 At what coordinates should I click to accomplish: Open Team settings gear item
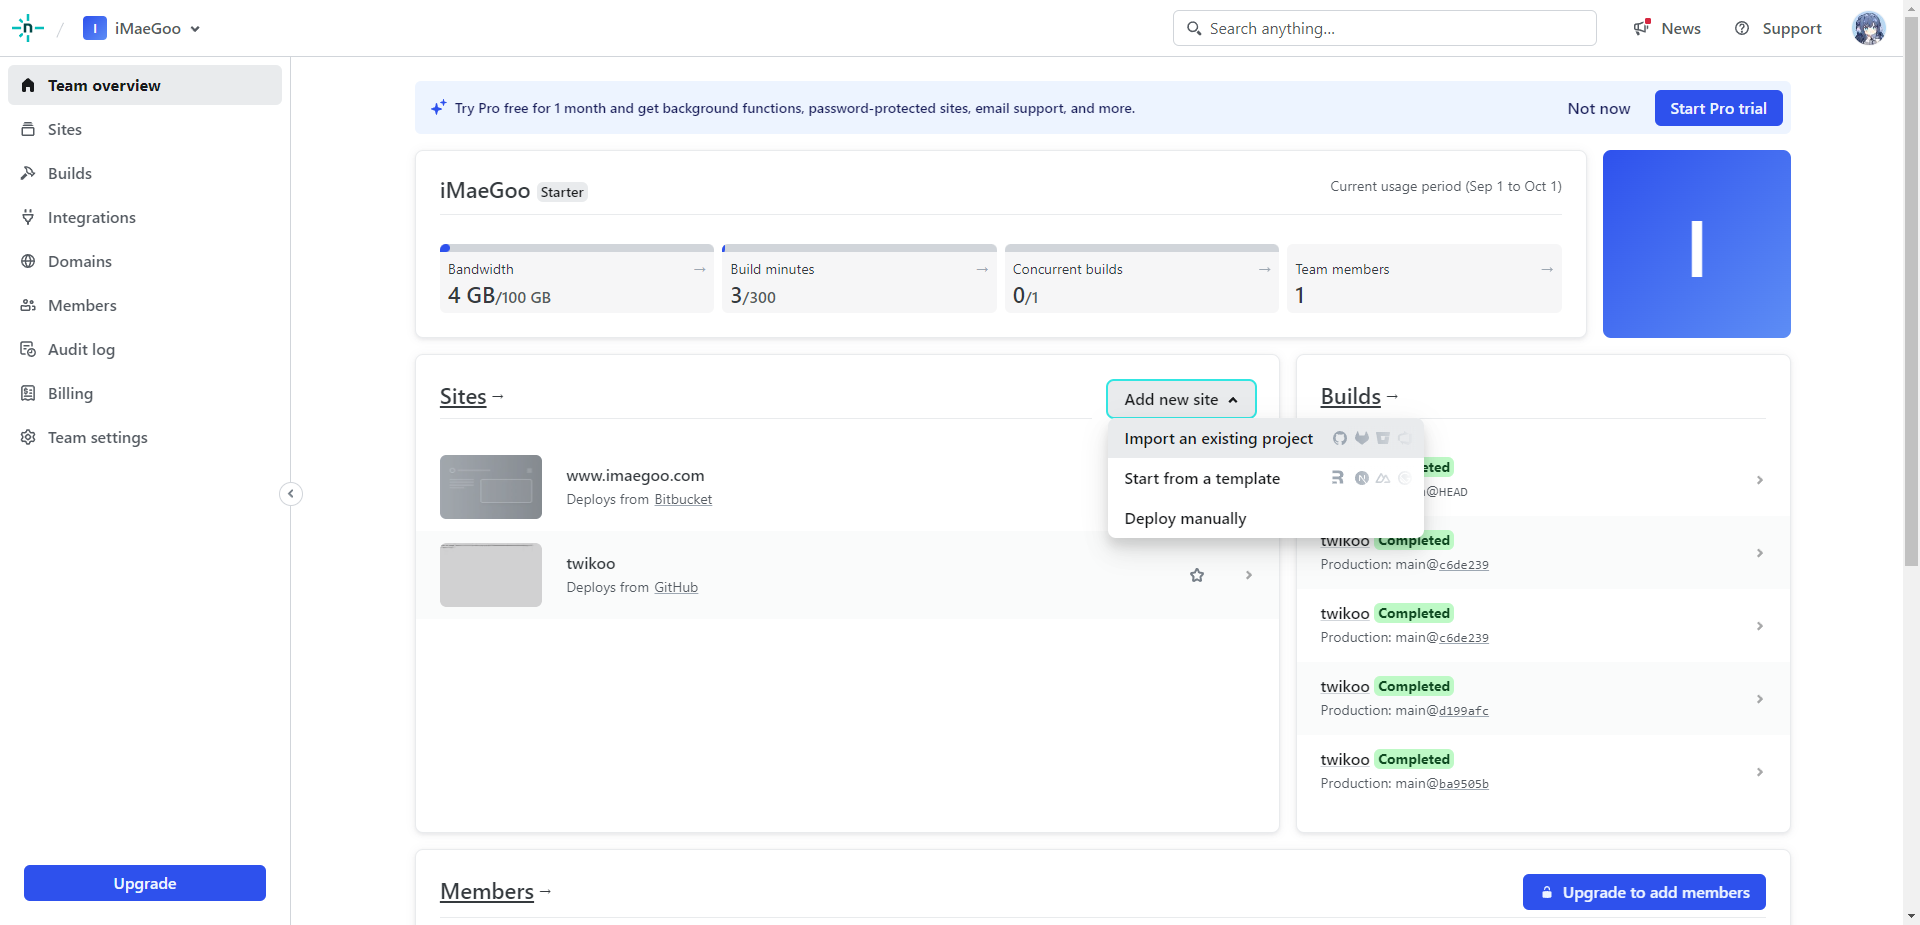(x=97, y=437)
